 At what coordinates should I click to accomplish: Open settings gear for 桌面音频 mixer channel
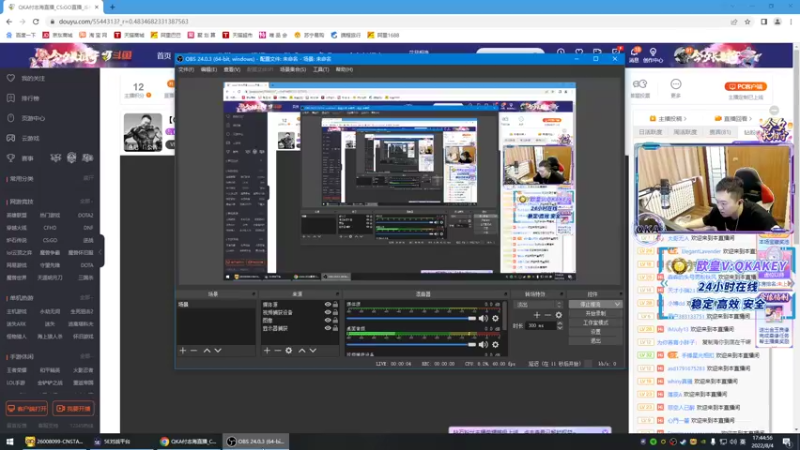click(495, 344)
